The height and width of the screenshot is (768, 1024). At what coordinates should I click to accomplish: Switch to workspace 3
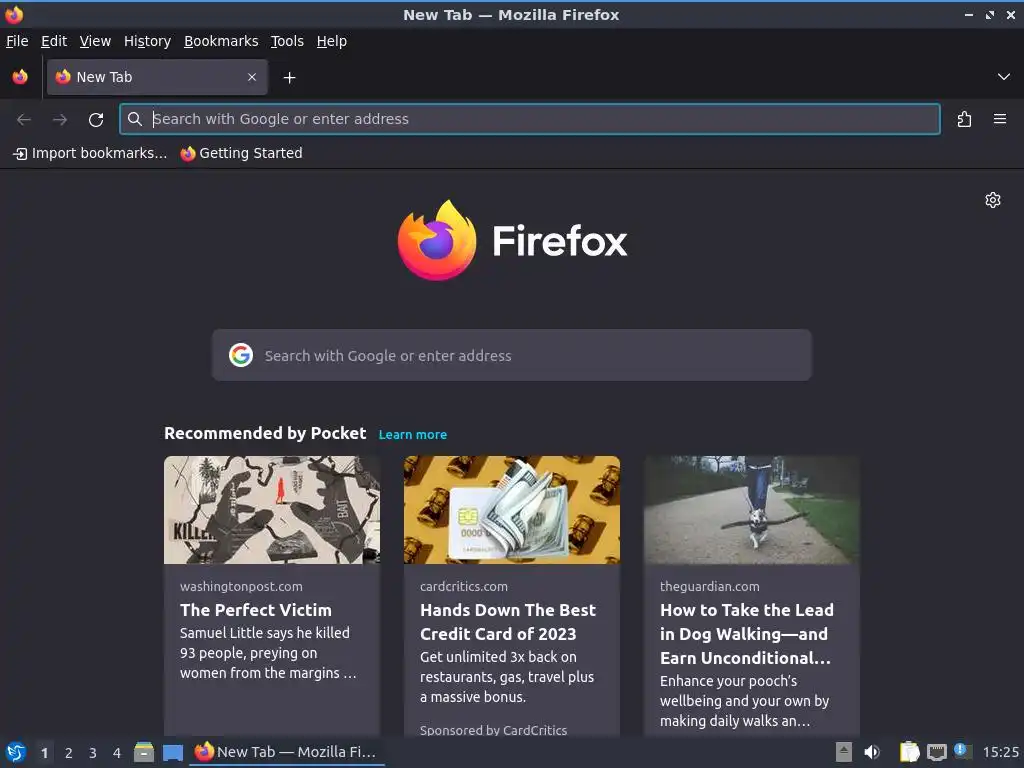tap(93, 753)
